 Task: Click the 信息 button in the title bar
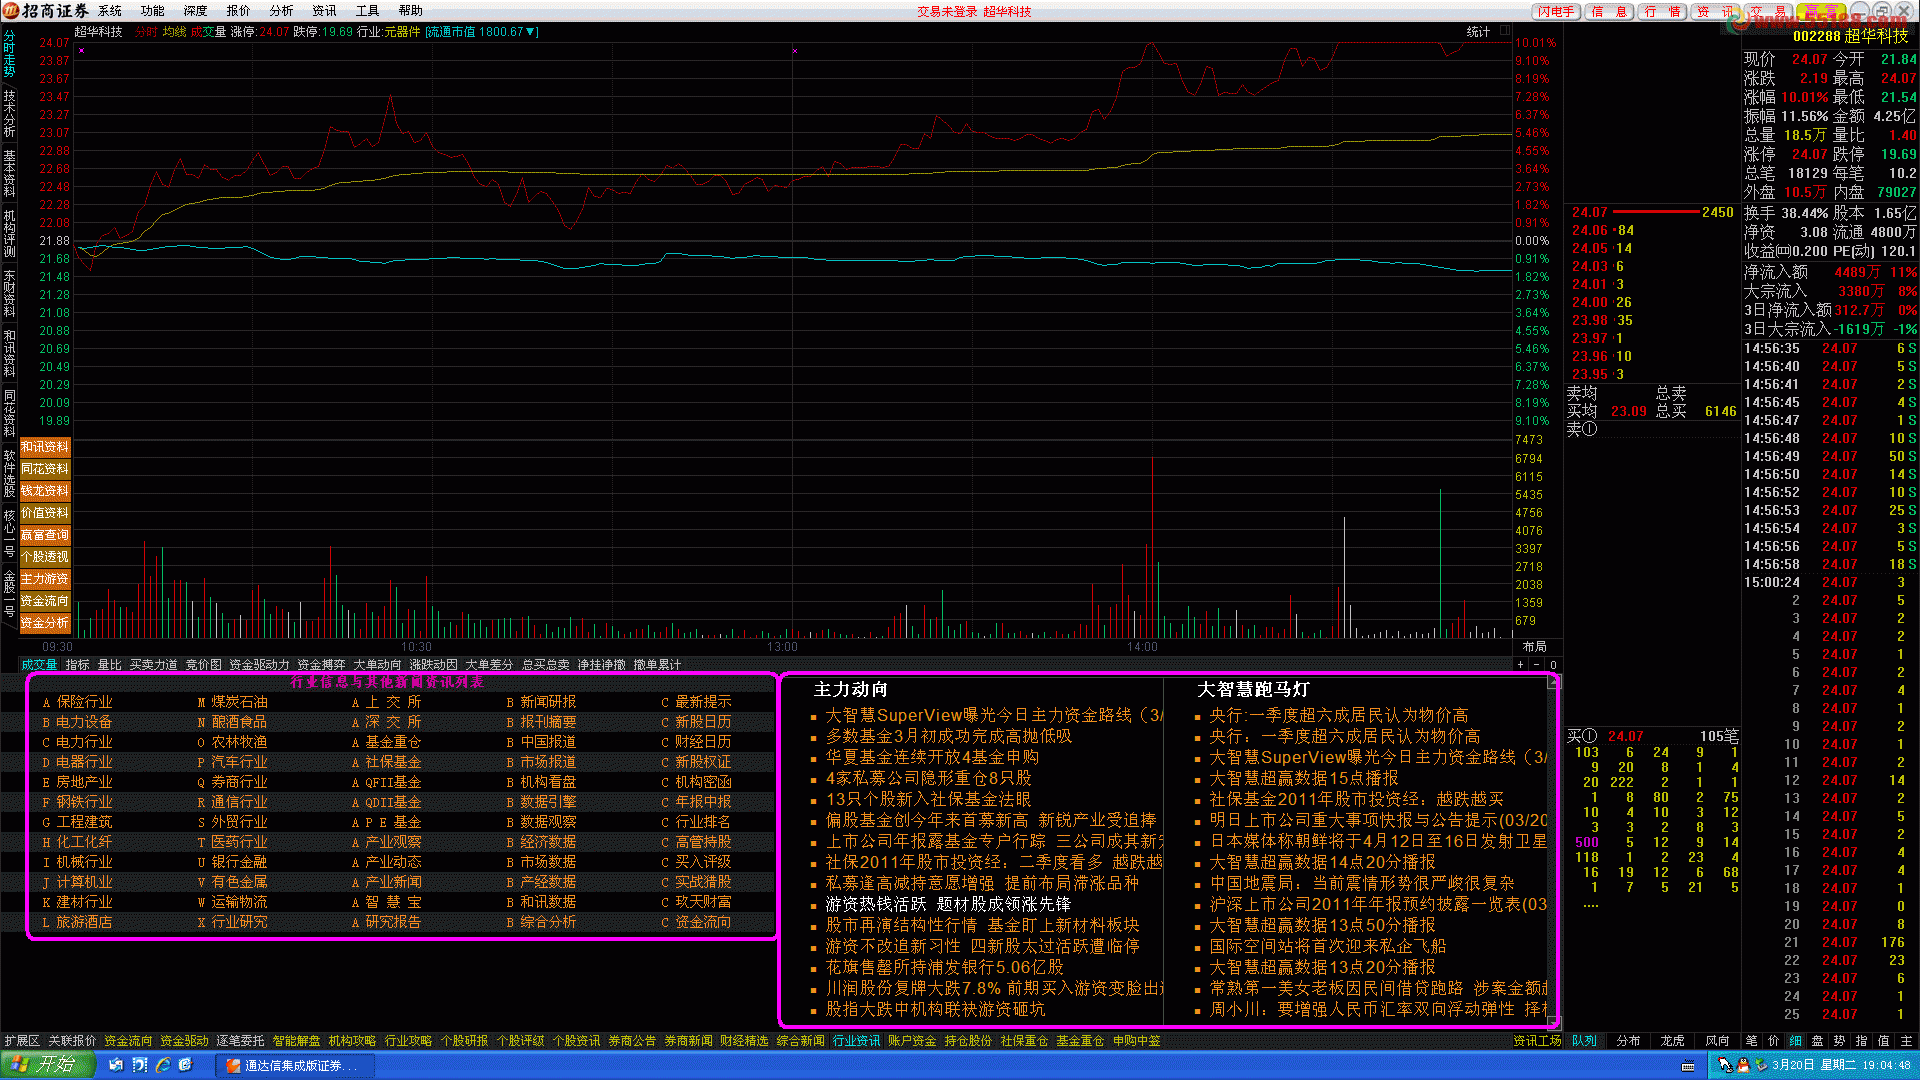click(1610, 11)
